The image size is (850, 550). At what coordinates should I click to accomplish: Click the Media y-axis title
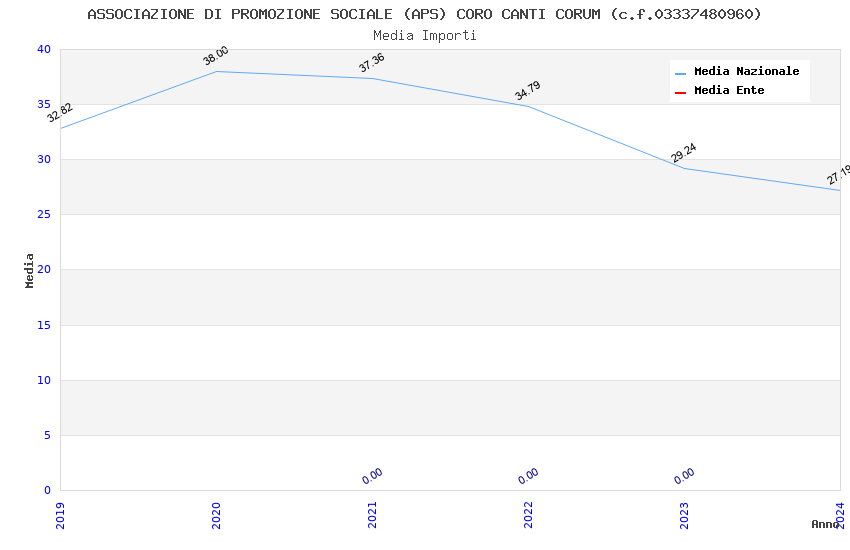(x=30, y=270)
